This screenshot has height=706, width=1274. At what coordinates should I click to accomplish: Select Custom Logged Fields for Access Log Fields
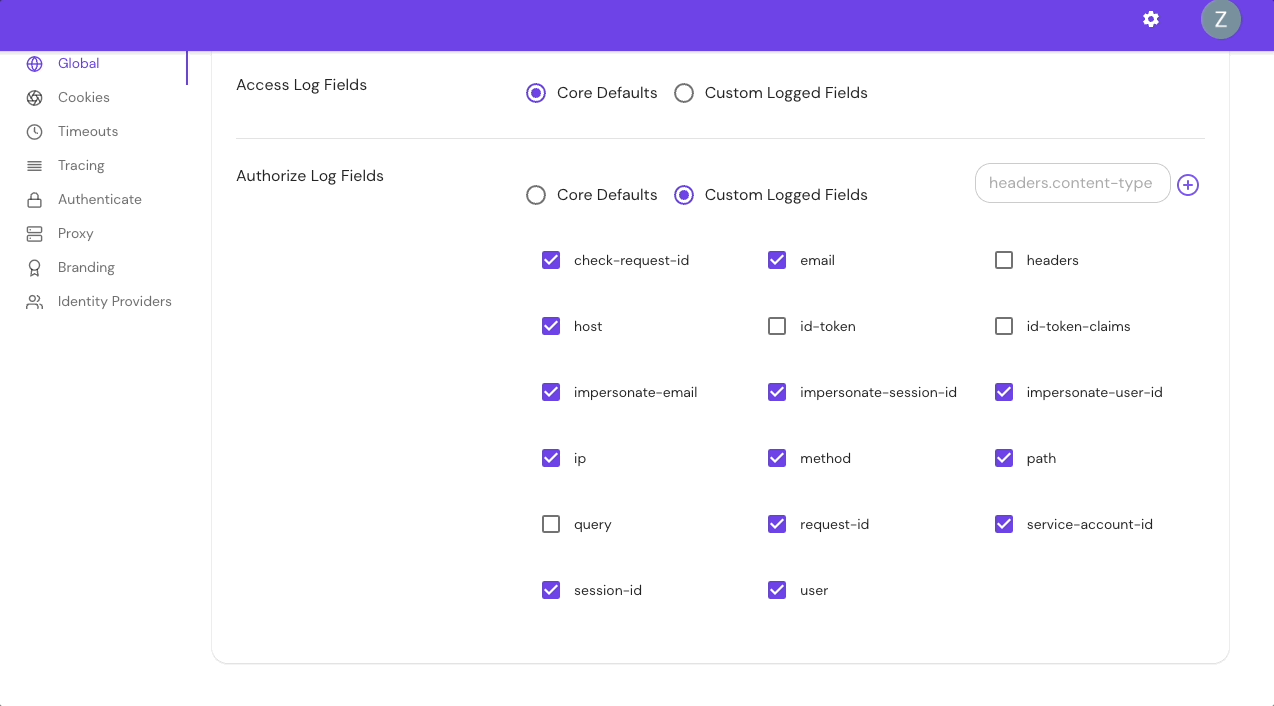[684, 92]
